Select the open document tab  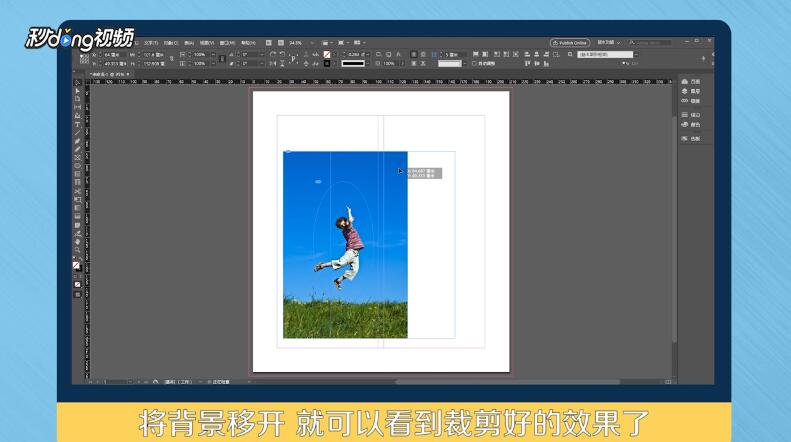(x=108, y=74)
